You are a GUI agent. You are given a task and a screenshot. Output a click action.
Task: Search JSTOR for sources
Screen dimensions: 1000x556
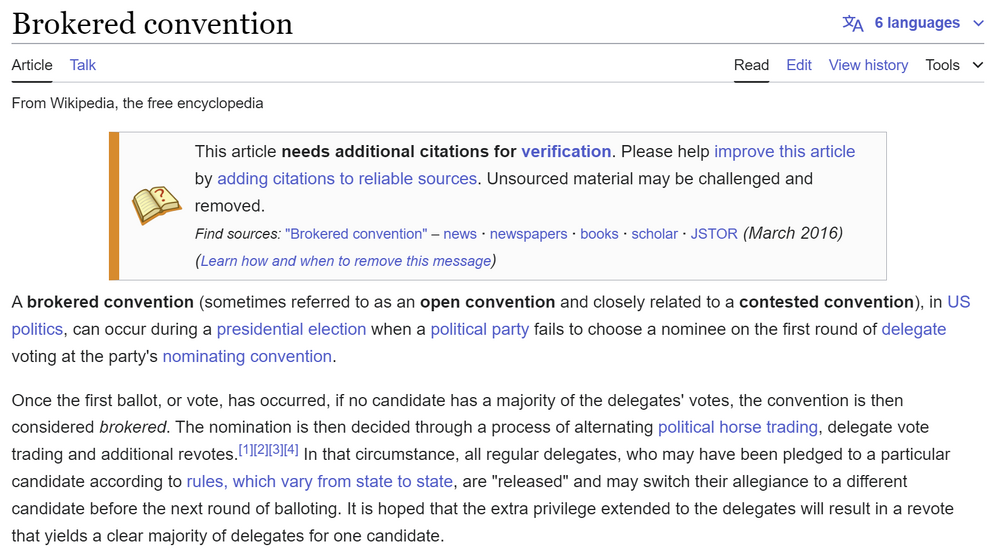(714, 234)
